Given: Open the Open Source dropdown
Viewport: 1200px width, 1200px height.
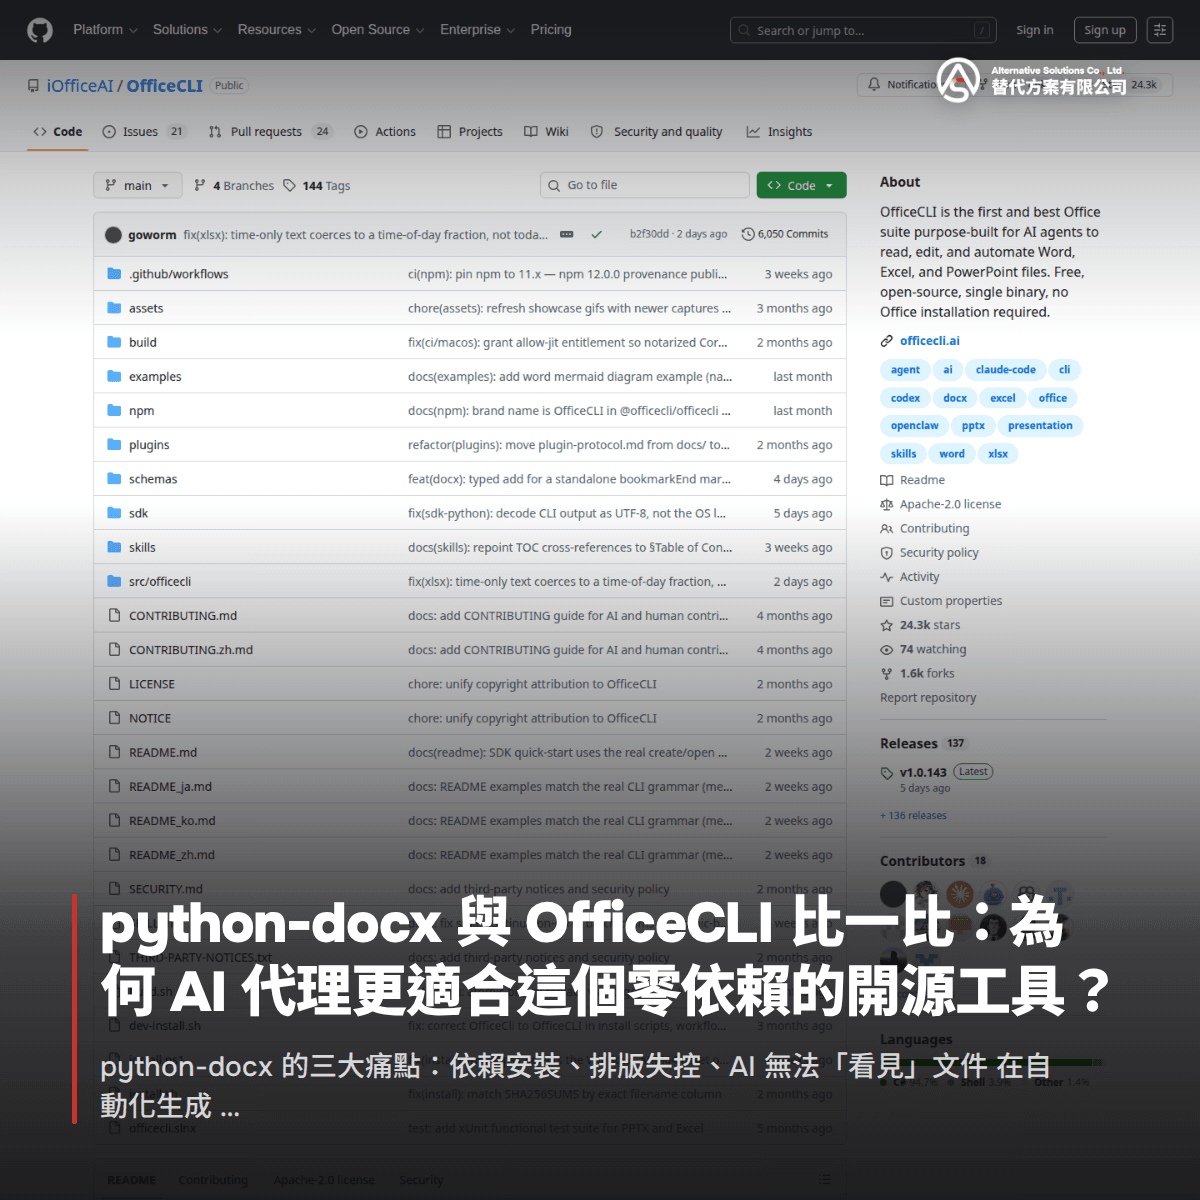Looking at the screenshot, I should [378, 30].
